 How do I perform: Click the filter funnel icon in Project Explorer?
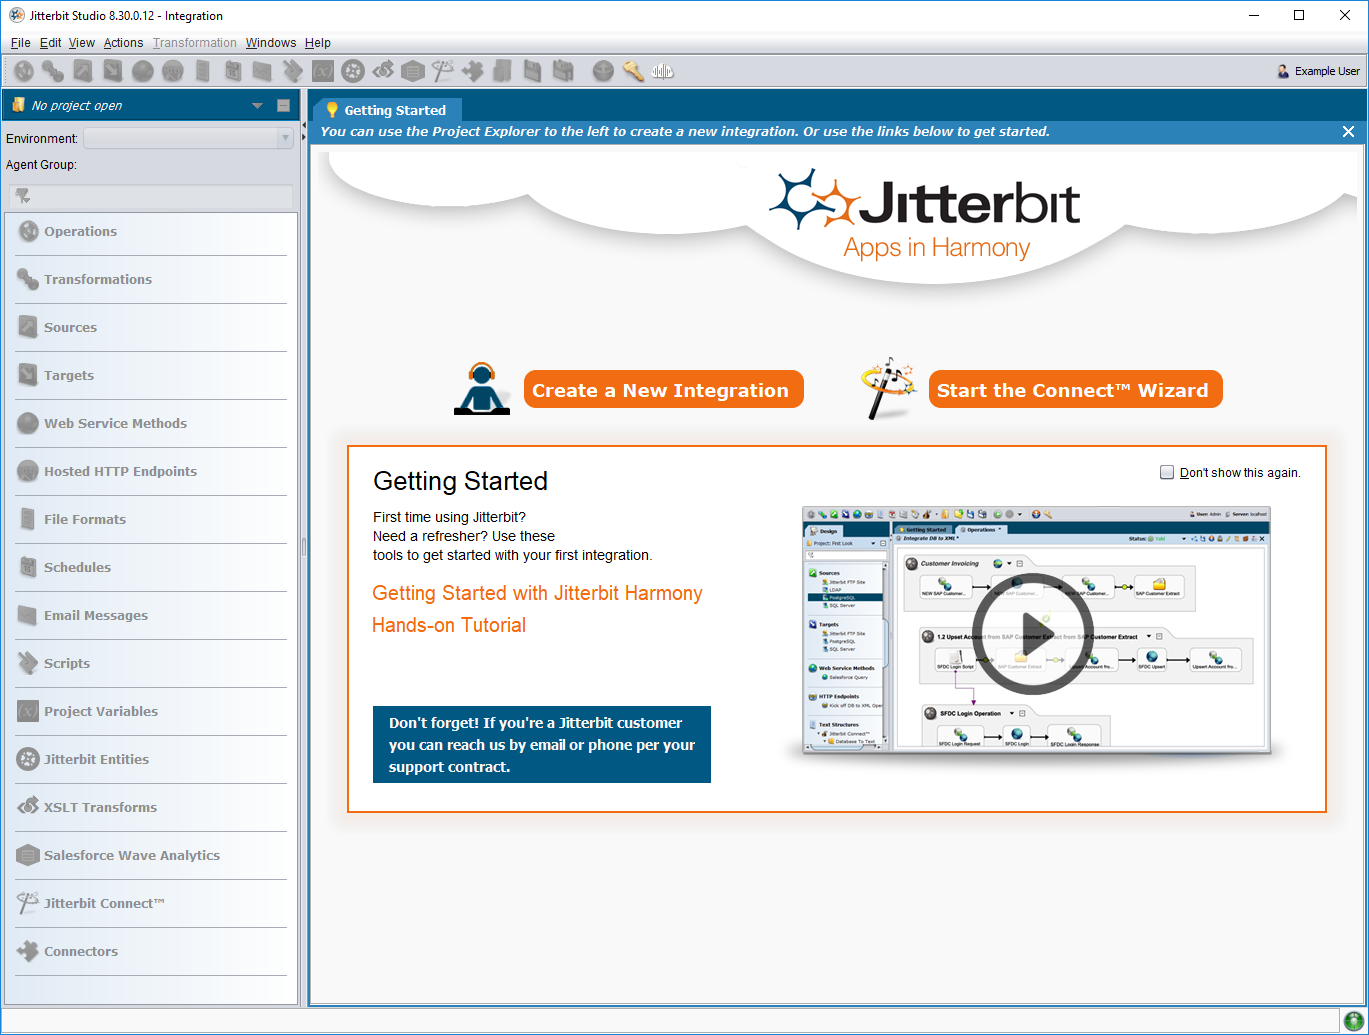coord(23,196)
